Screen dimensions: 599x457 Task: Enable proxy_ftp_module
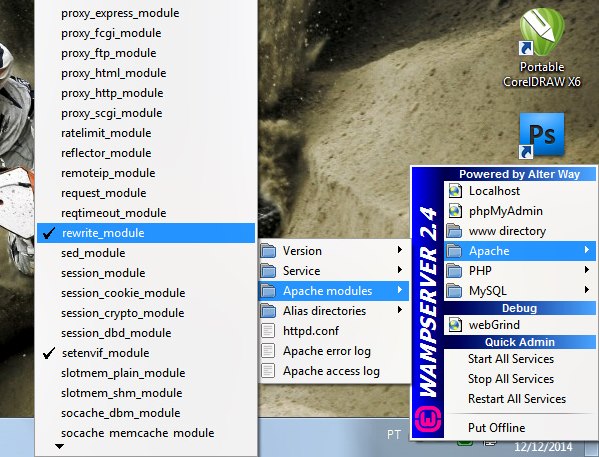click(146, 53)
